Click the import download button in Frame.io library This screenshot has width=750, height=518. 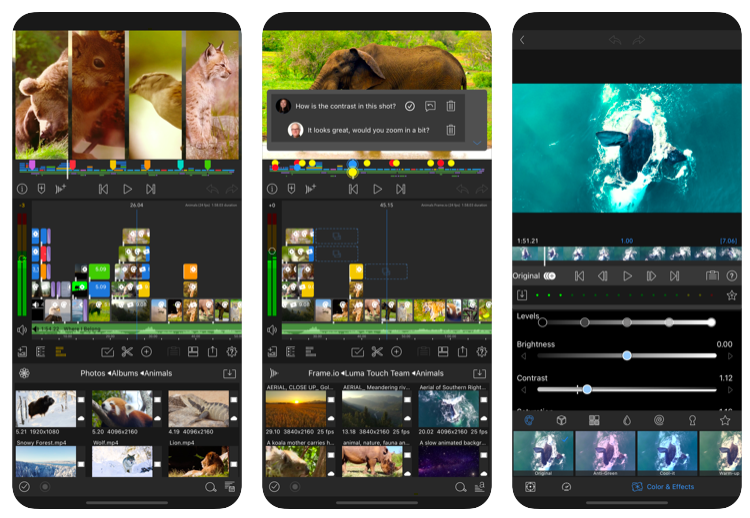click(x=479, y=373)
